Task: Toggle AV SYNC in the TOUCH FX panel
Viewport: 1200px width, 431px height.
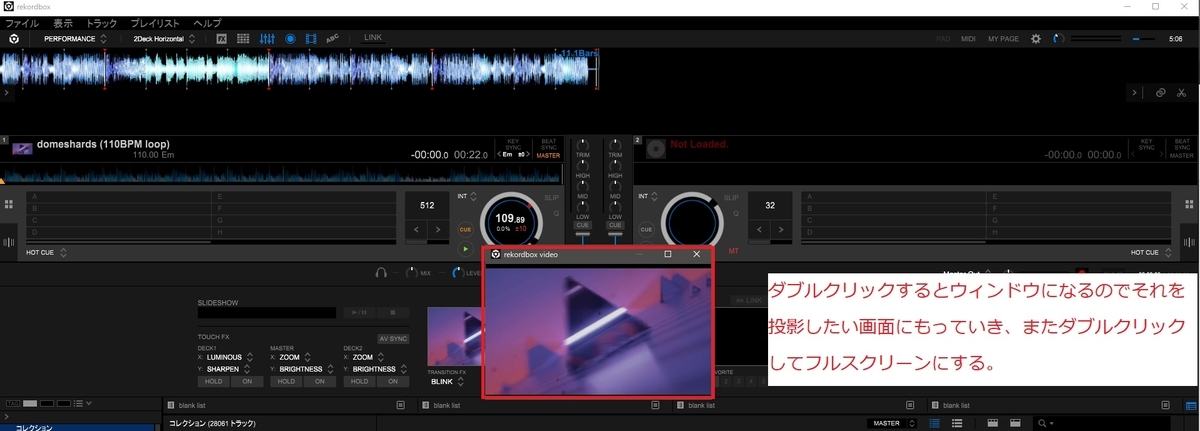Action: [393, 339]
